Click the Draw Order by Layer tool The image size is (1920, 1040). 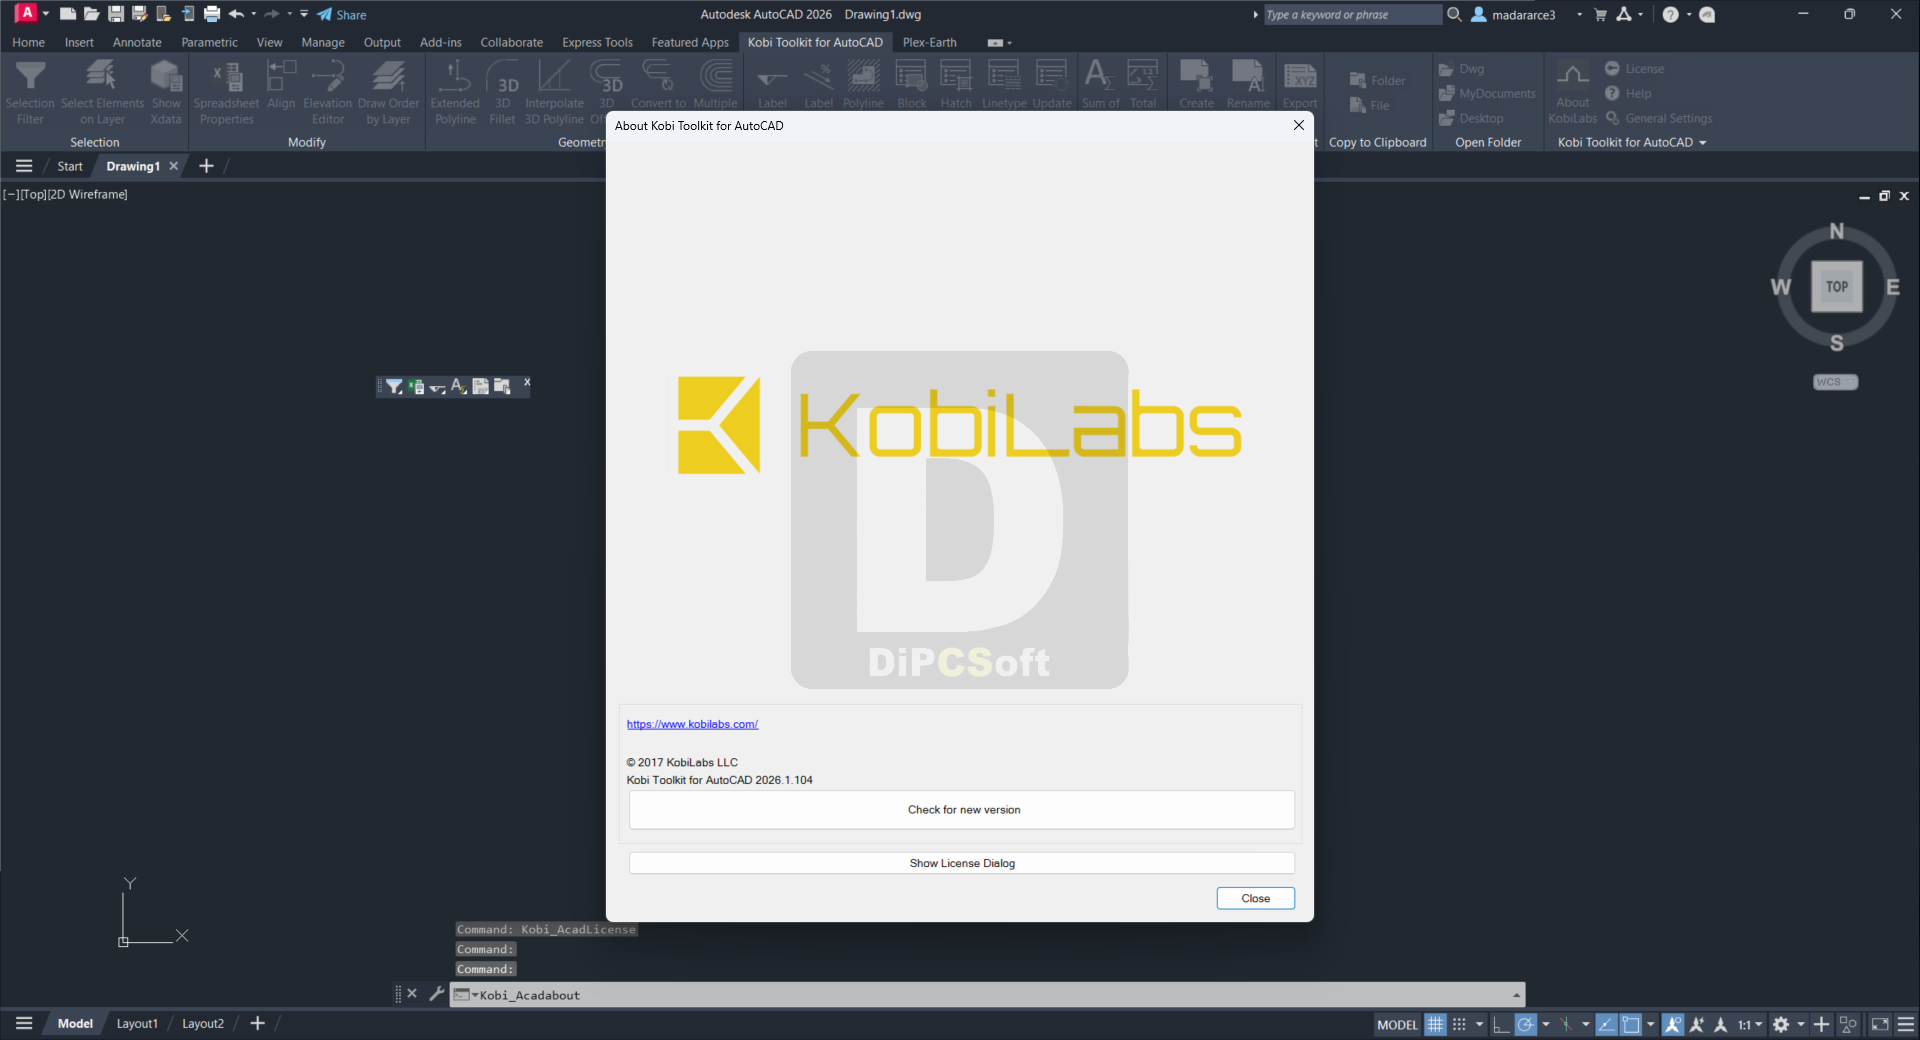point(388,92)
